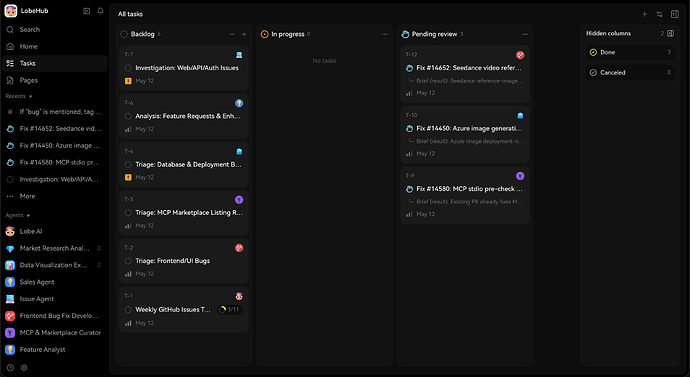Click the help icon at sidebar bottom
Viewport: 690px width, 377px height.
point(10,368)
